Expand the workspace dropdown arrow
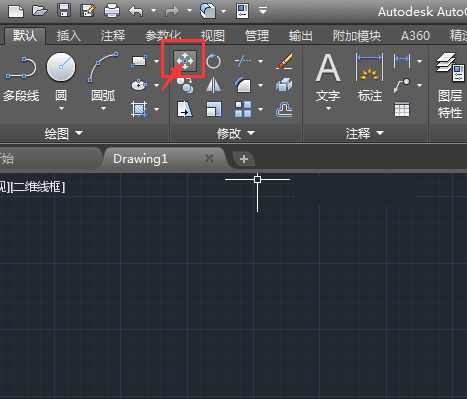This screenshot has width=467, height=399. tap(223, 12)
